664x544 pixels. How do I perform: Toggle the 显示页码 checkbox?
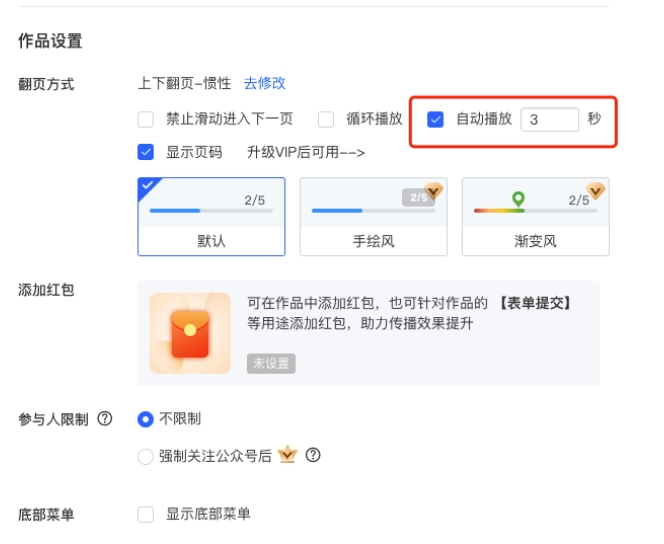pos(146,153)
